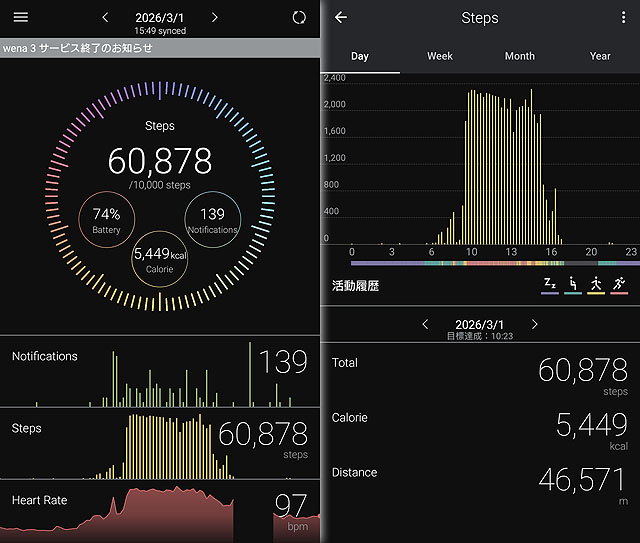Go back from Steps screen

(341, 18)
